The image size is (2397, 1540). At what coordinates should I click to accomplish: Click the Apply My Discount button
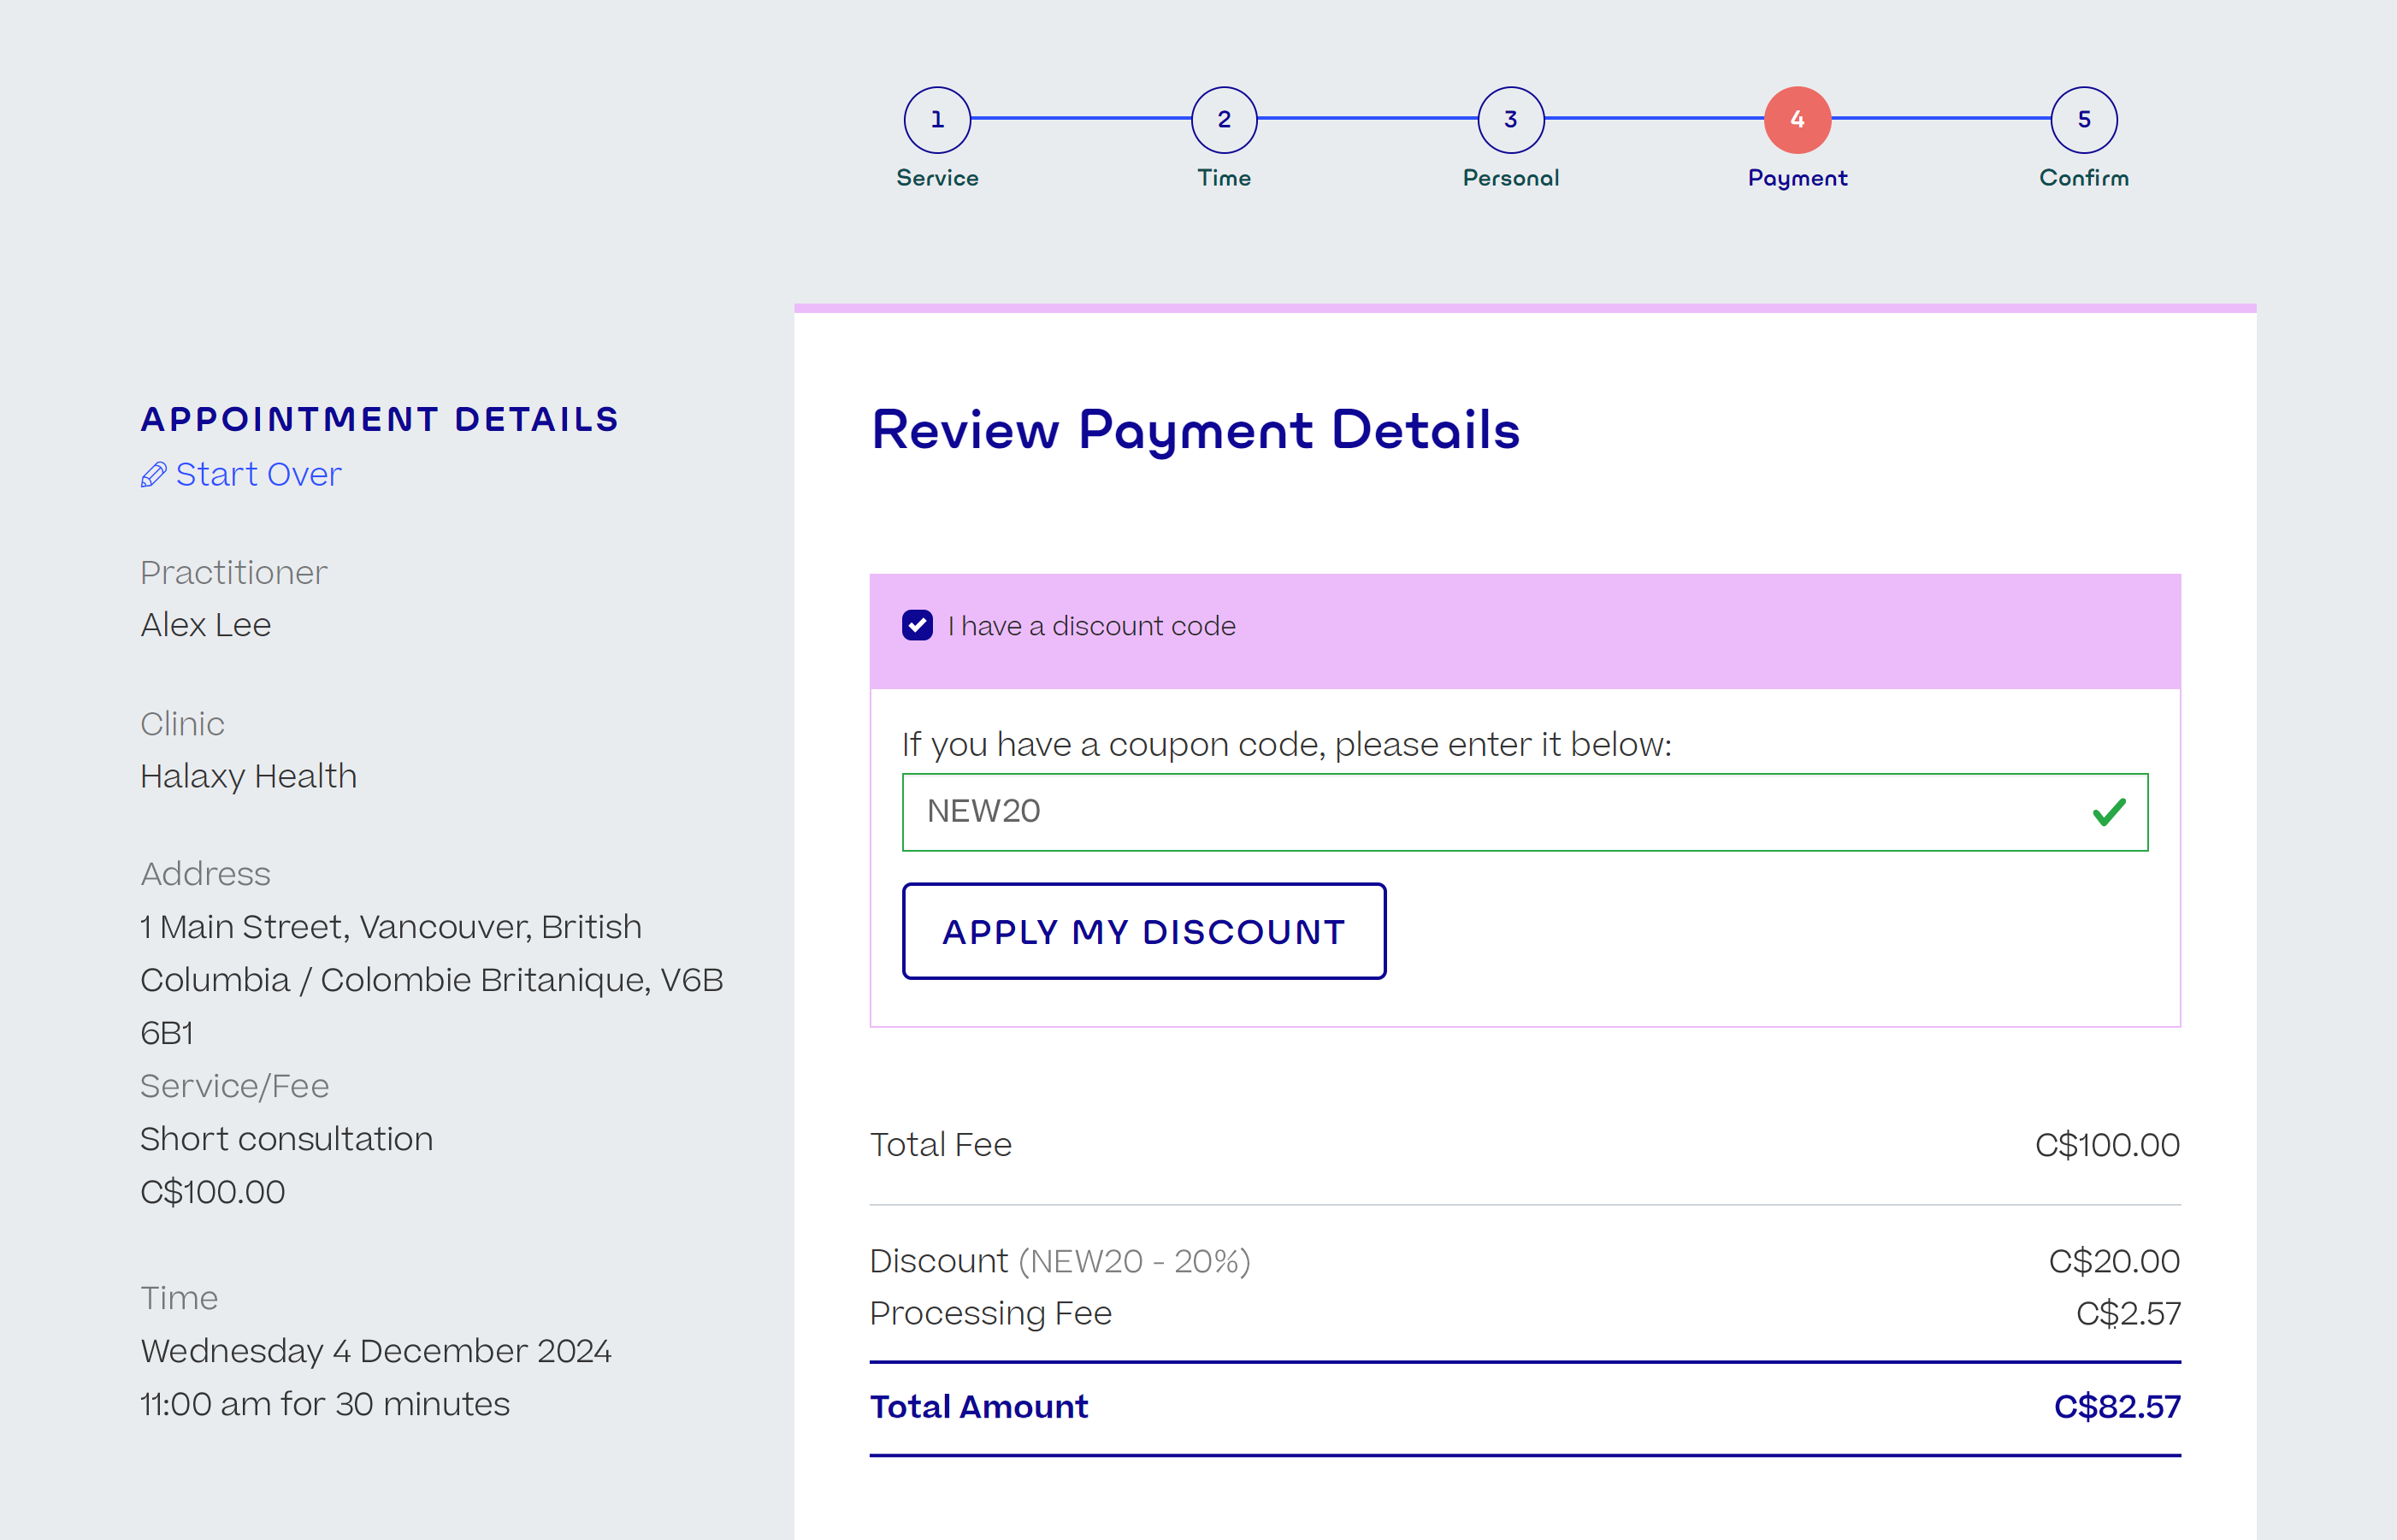1144,931
